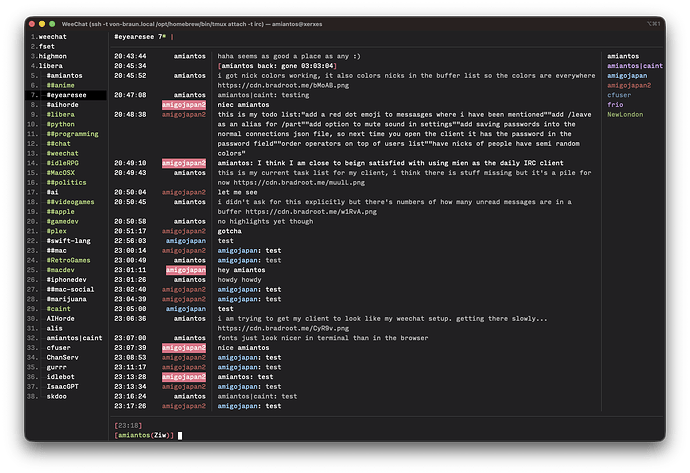This screenshot has width=690, height=473.
Task: Open #aihorde channel buffer
Action: pos(62,105)
